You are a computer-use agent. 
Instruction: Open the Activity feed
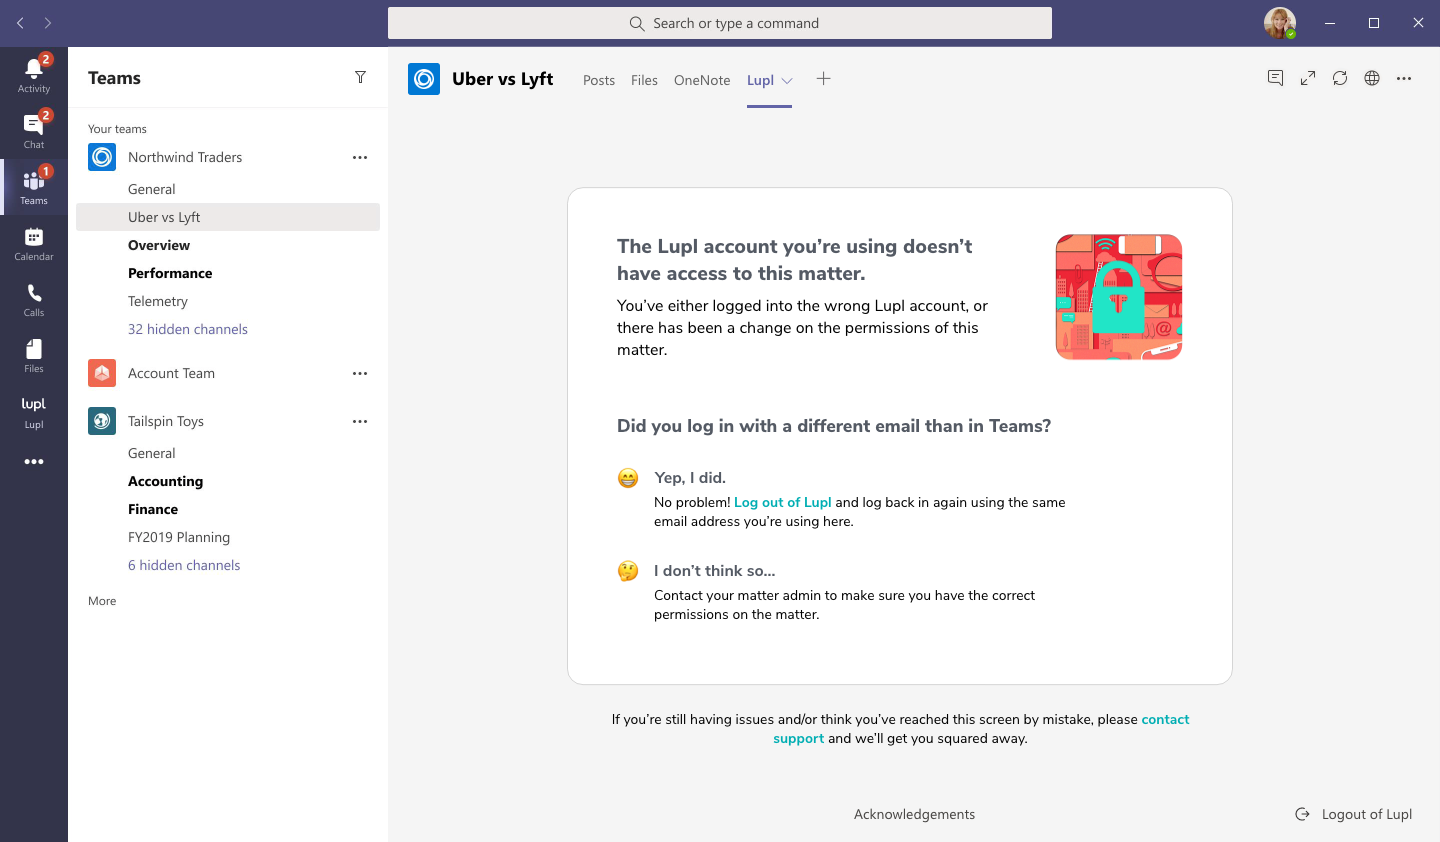(x=33, y=74)
